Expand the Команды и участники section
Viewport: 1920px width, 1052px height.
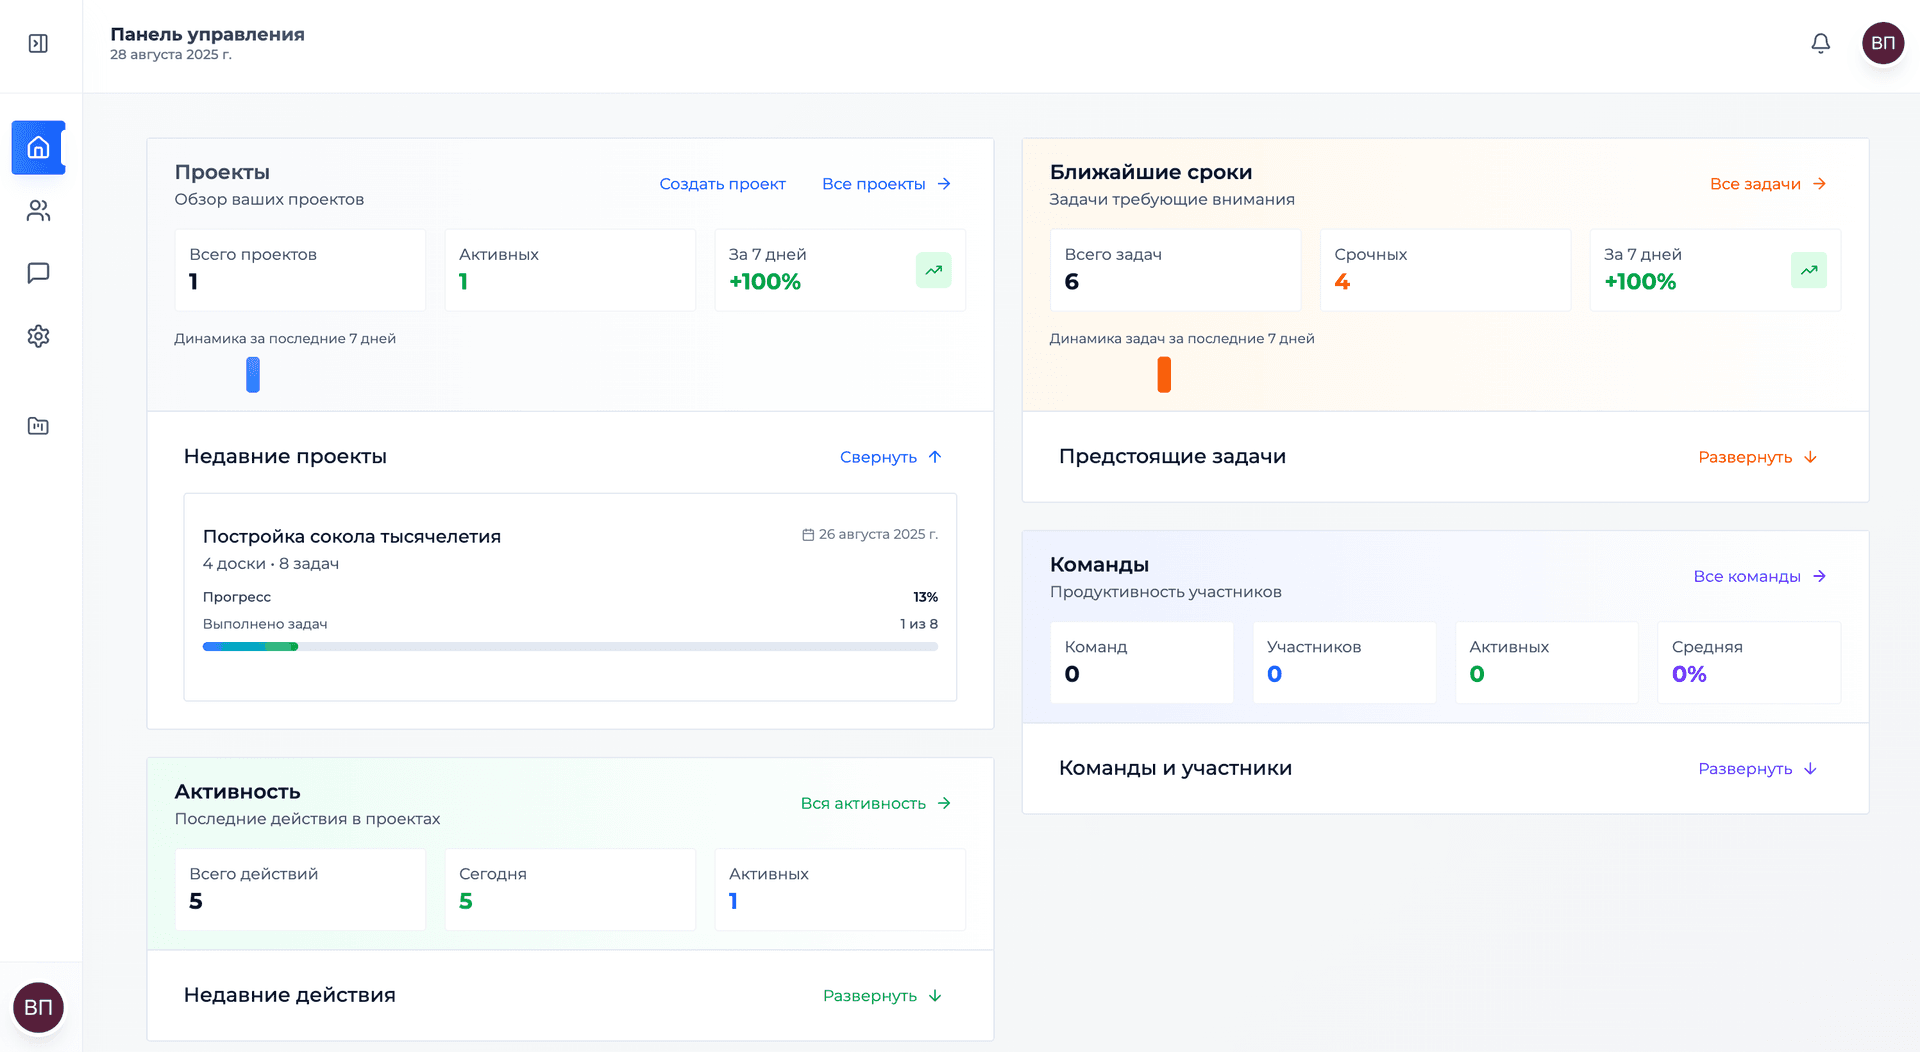1757,769
